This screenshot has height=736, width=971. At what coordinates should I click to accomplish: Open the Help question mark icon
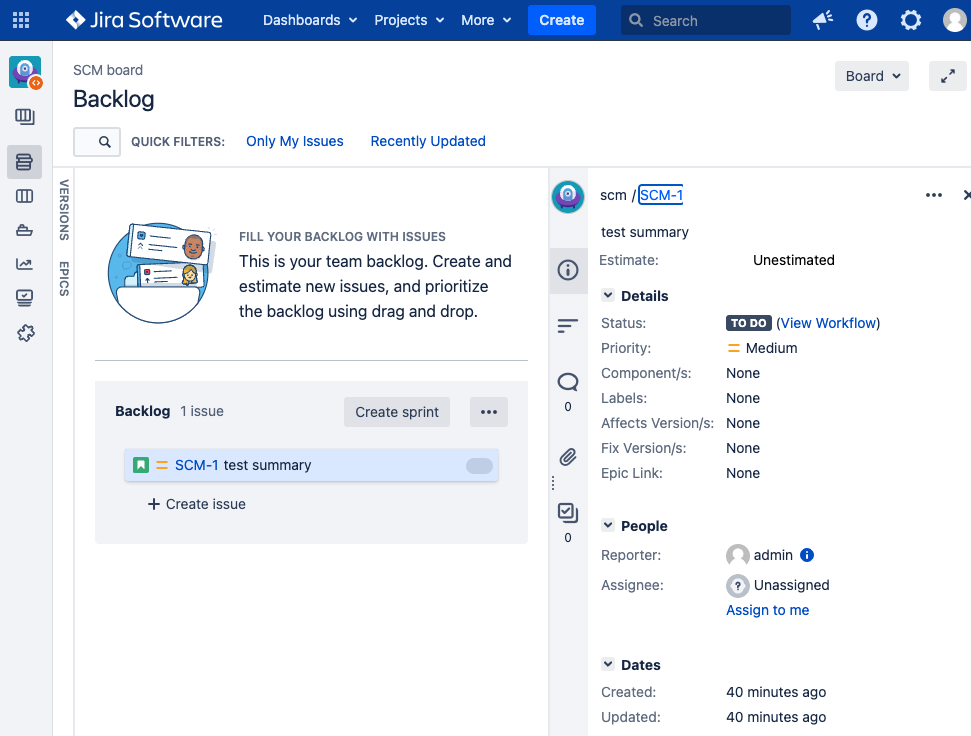click(x=867, y=20)
